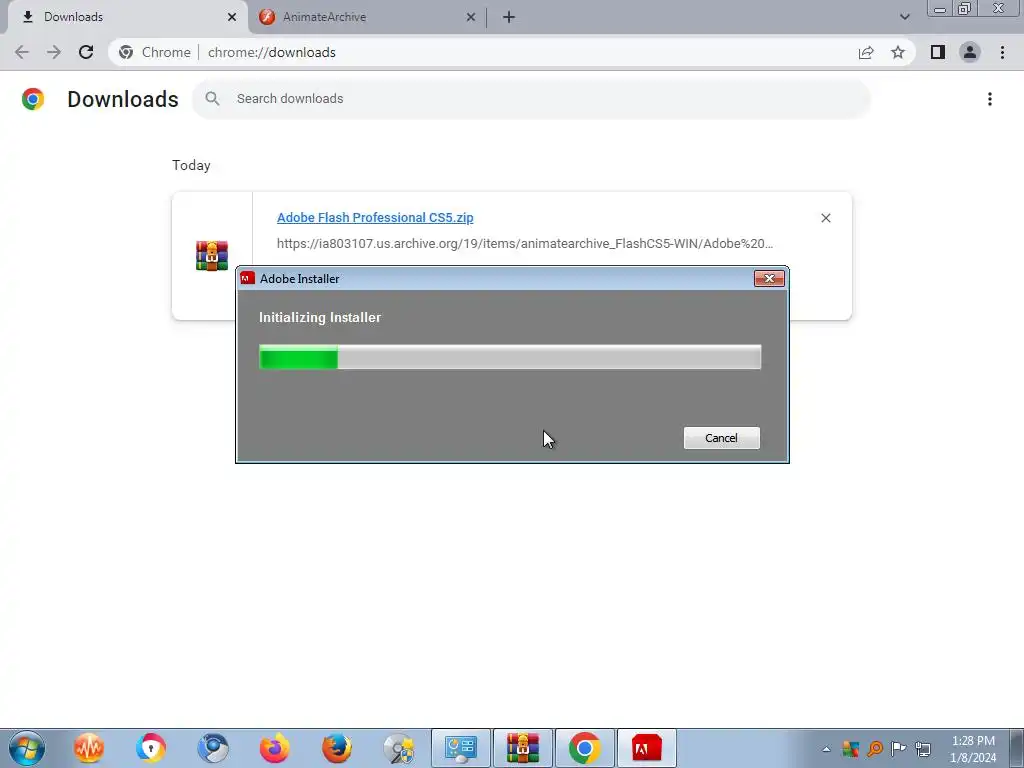Open a new browser tab

(x=509, y=18)
